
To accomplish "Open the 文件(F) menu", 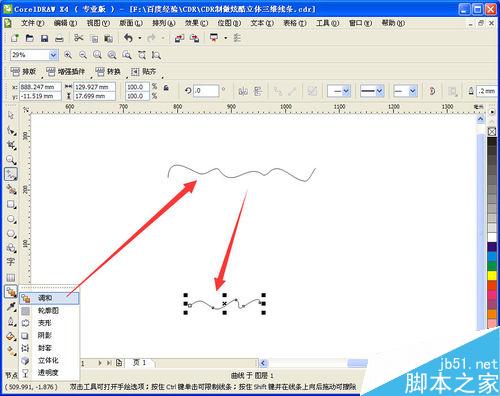I will click(32, 23).
